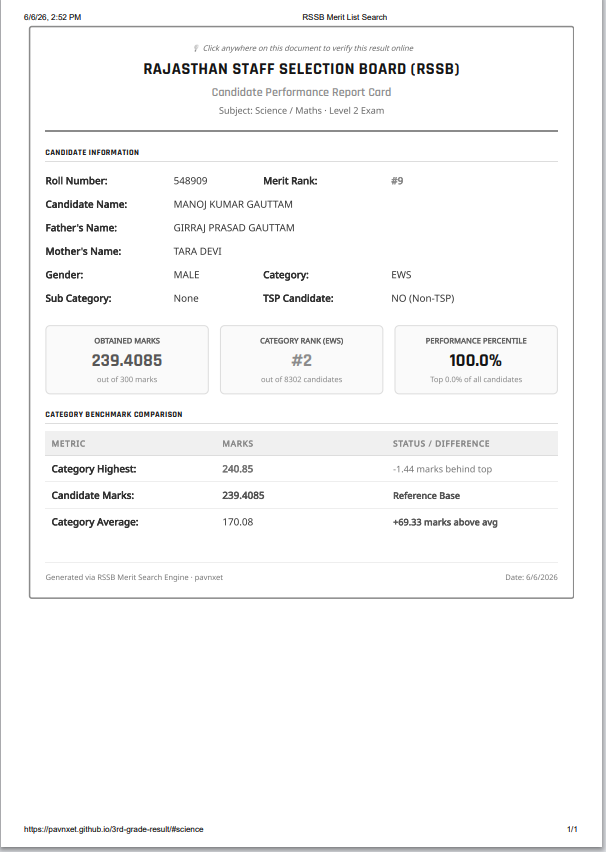606x852 pixels.
Task: Click the CANDIDATE INFORMATION section heading
Action: (x=92, y=152)
